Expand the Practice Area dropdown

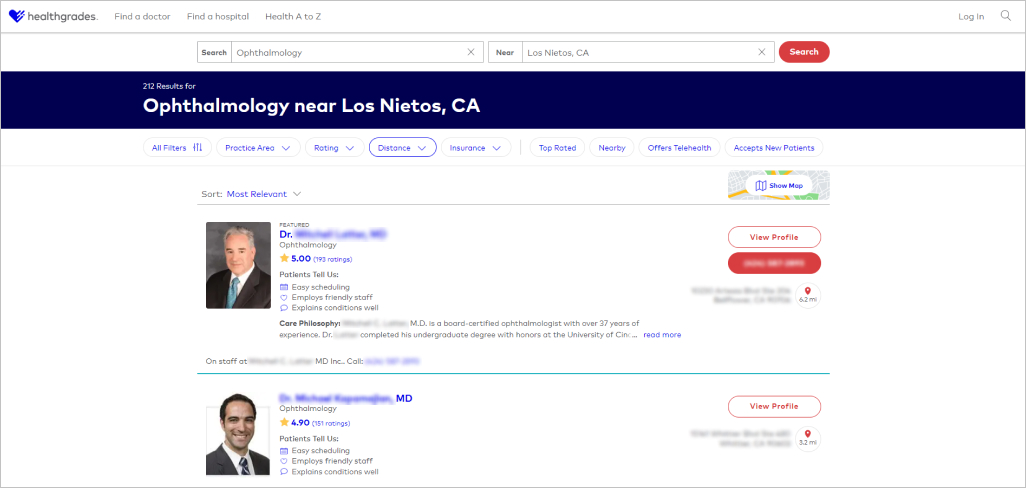pos(257,148)
